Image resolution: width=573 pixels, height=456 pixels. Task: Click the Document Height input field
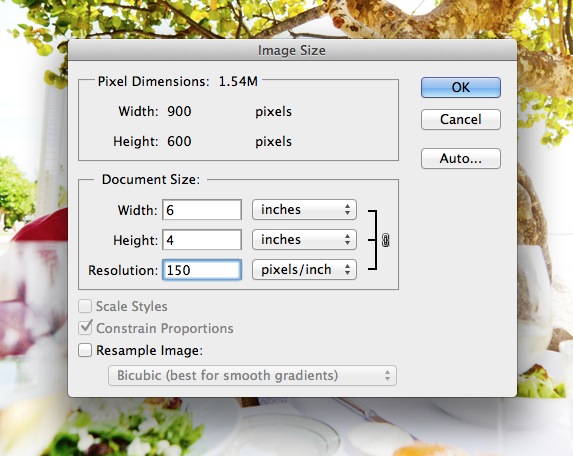coord(202,240)
